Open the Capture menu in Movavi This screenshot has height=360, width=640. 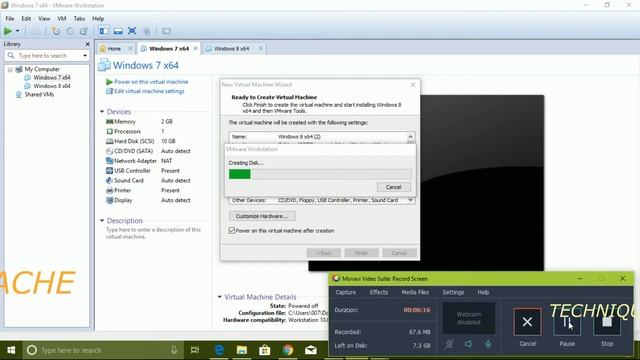[346, 292]
